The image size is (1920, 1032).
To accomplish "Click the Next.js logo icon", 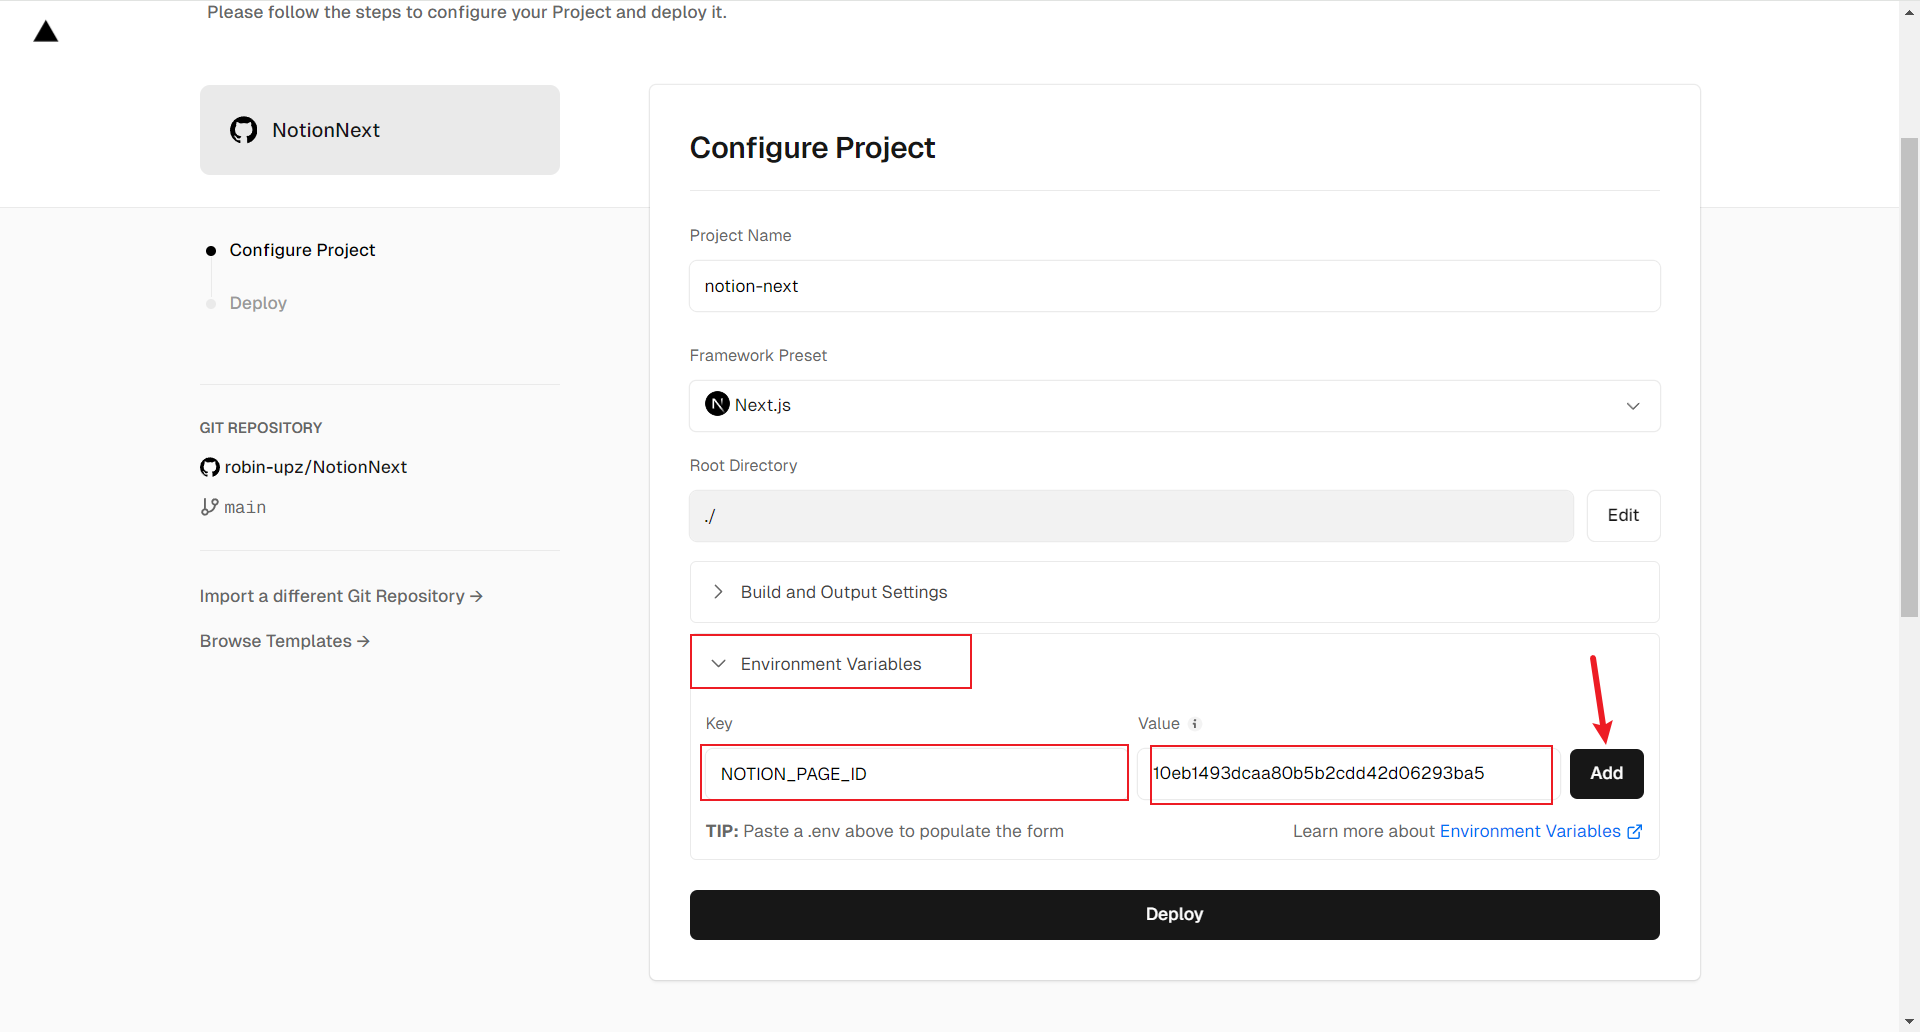I will tap(717, 404).
